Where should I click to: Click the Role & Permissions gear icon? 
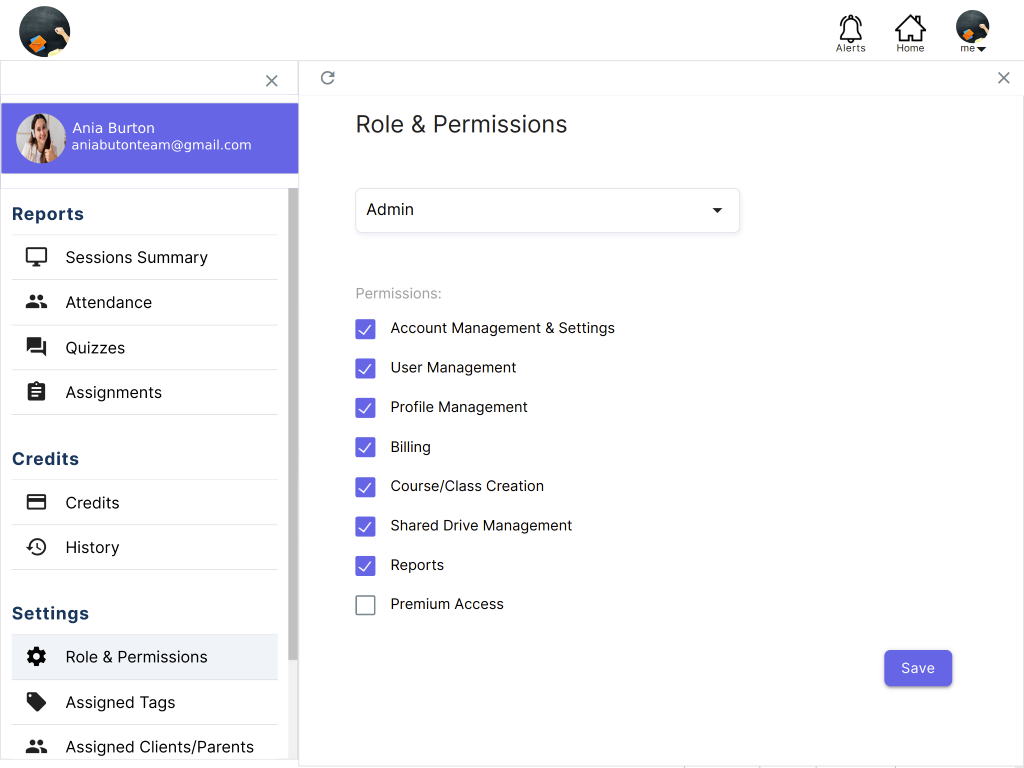point(36,657)
